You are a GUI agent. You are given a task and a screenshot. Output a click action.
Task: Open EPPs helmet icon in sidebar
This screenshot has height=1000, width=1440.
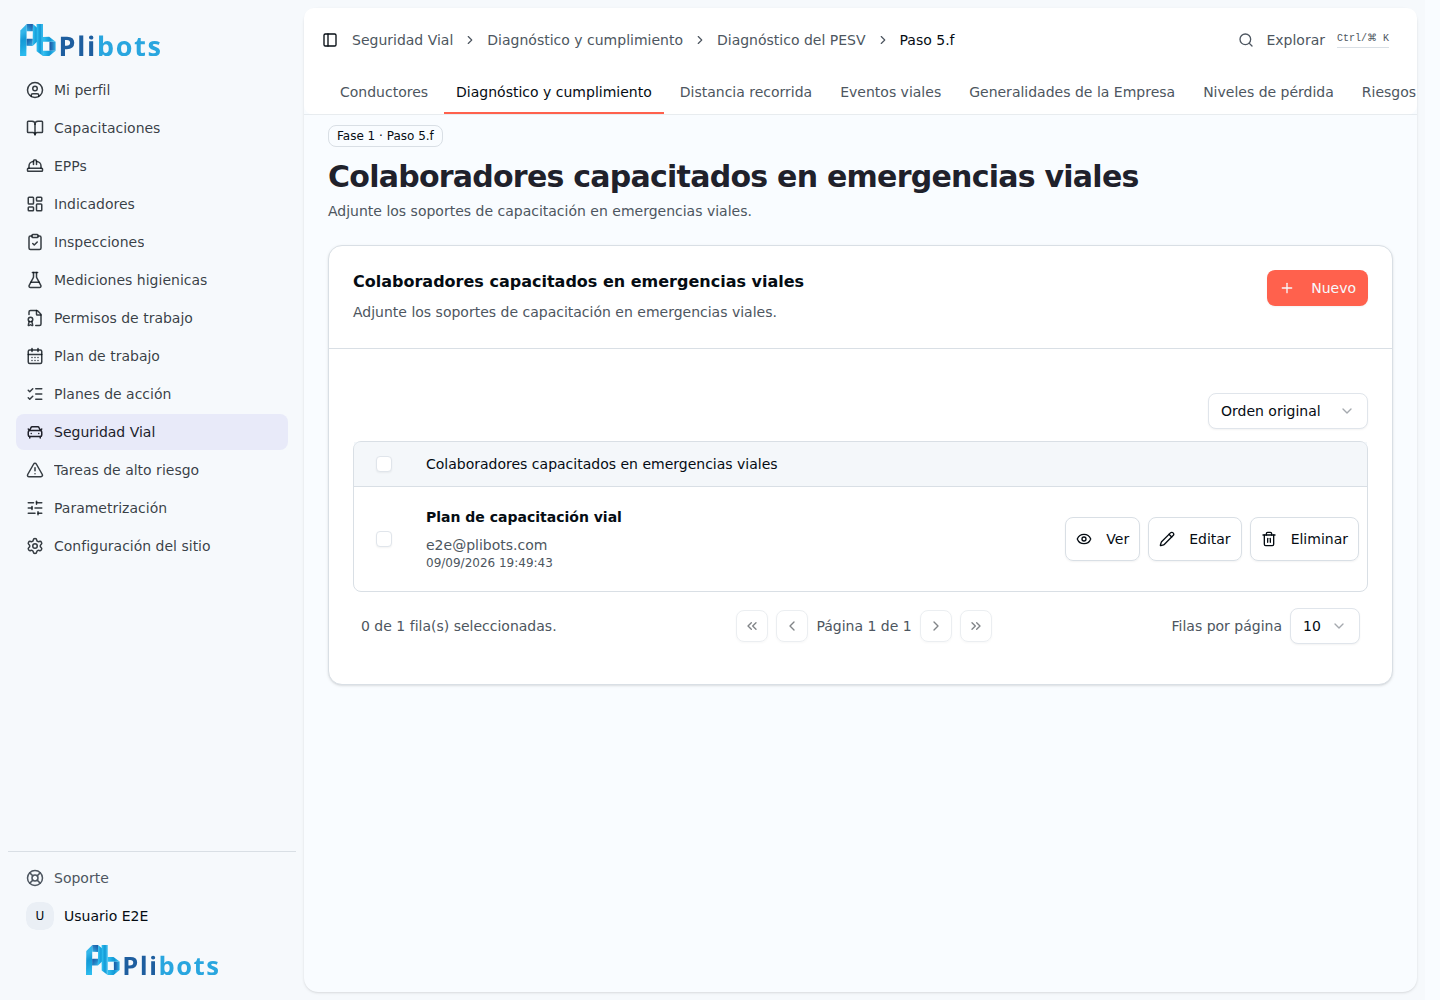click(35, 166)
